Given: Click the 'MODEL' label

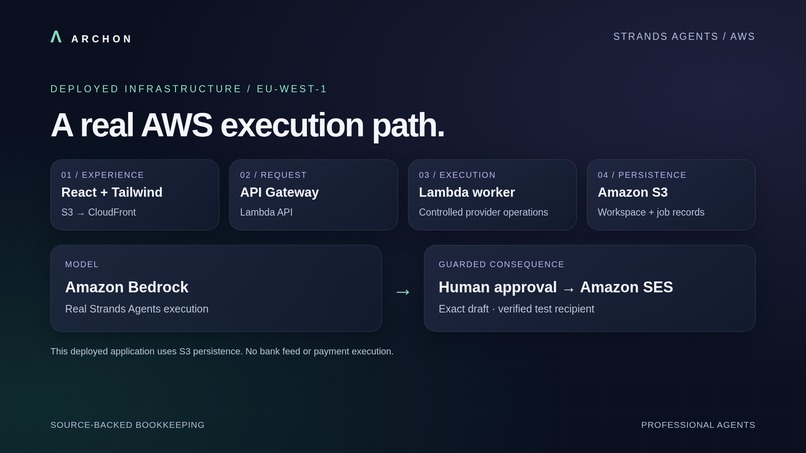Looking at the screenshot, I should [x=81, y=264].
